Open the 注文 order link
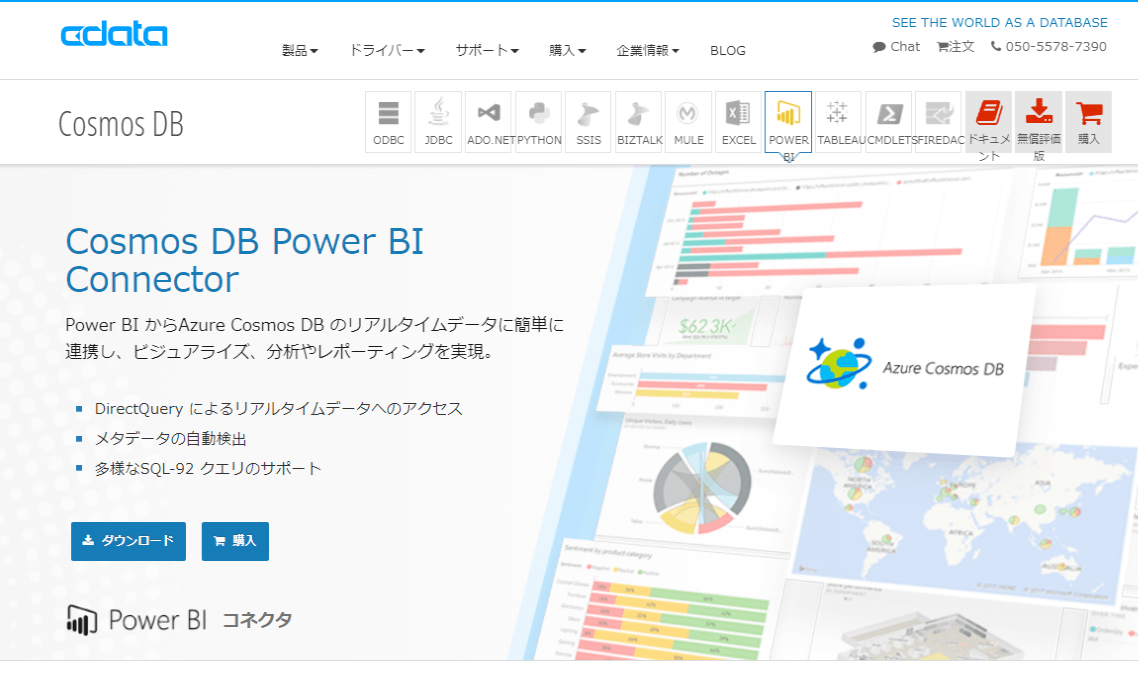This screenshot has width=1138, height=687. 955,46
